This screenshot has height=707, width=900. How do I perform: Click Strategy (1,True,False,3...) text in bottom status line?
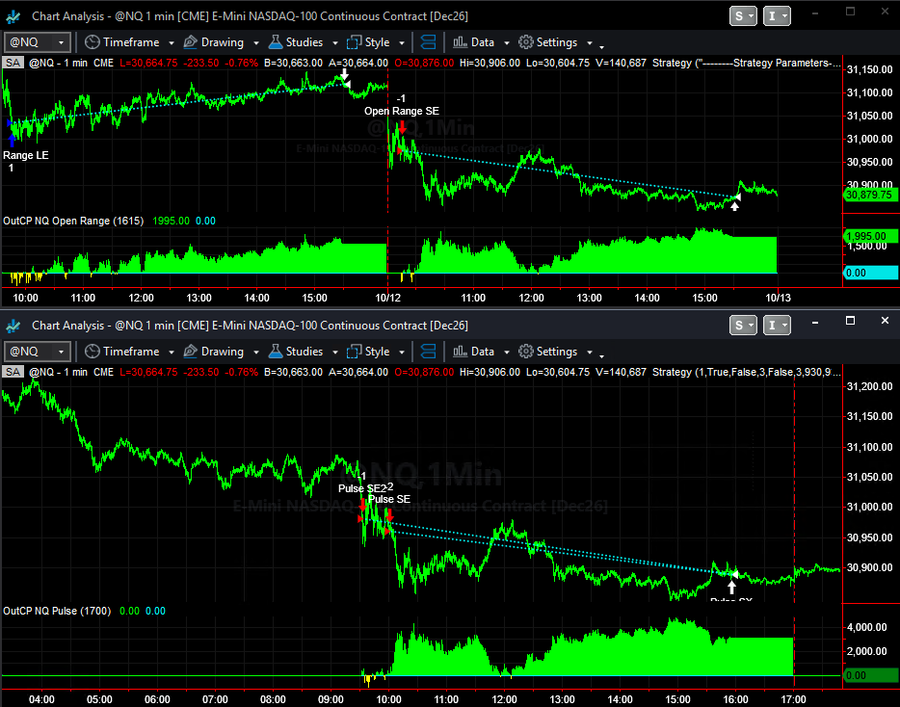746,372
